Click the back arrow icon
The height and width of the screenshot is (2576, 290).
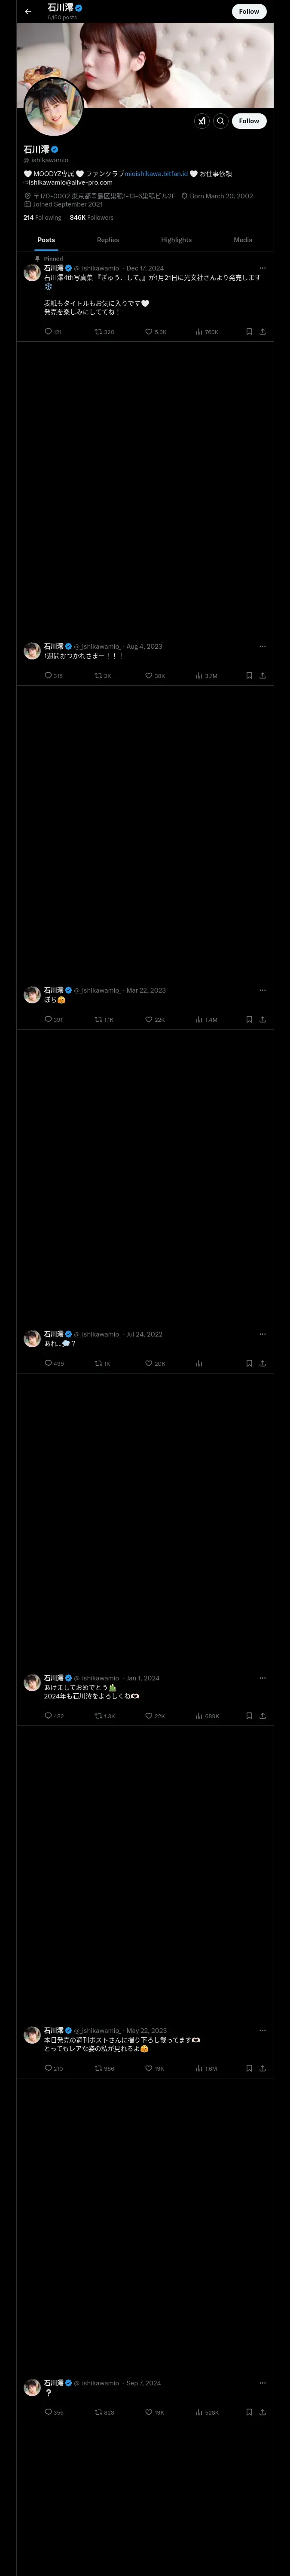click(28, 12)
